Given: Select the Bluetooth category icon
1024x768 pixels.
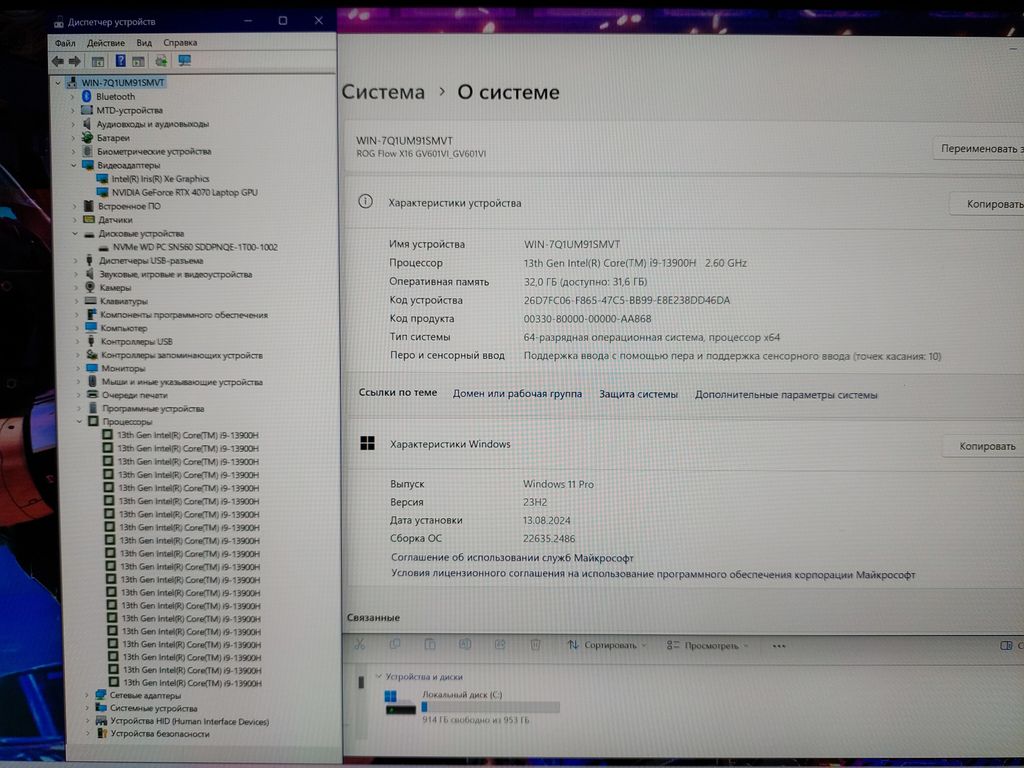Looking at the screenshot, I should pyautogui.click(x=86, y=96).
